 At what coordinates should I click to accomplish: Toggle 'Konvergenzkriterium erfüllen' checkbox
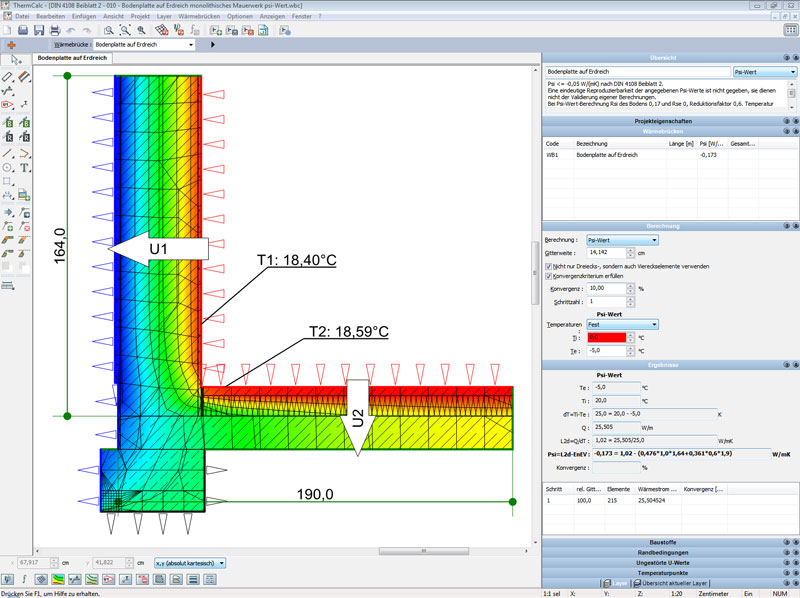pos(548,276)
